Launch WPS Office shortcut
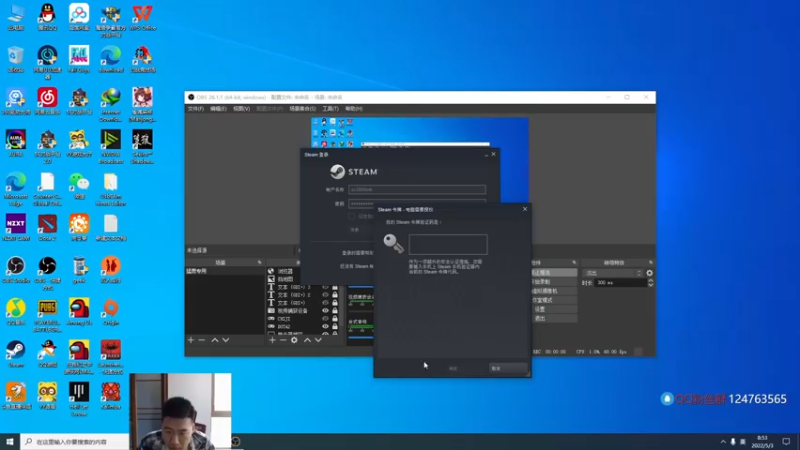 tap(142, 17)
